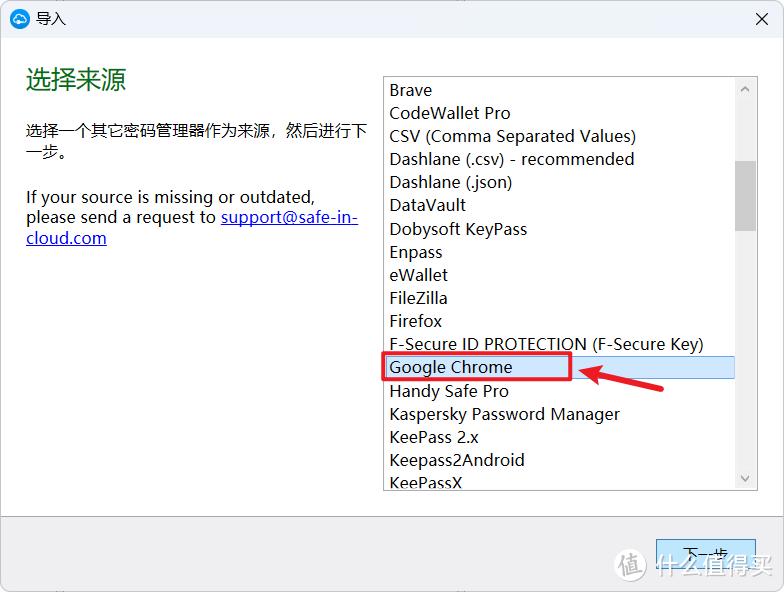Choose DataVault as the source
This screenshot has height=592, width=784.
click(428, 205)
